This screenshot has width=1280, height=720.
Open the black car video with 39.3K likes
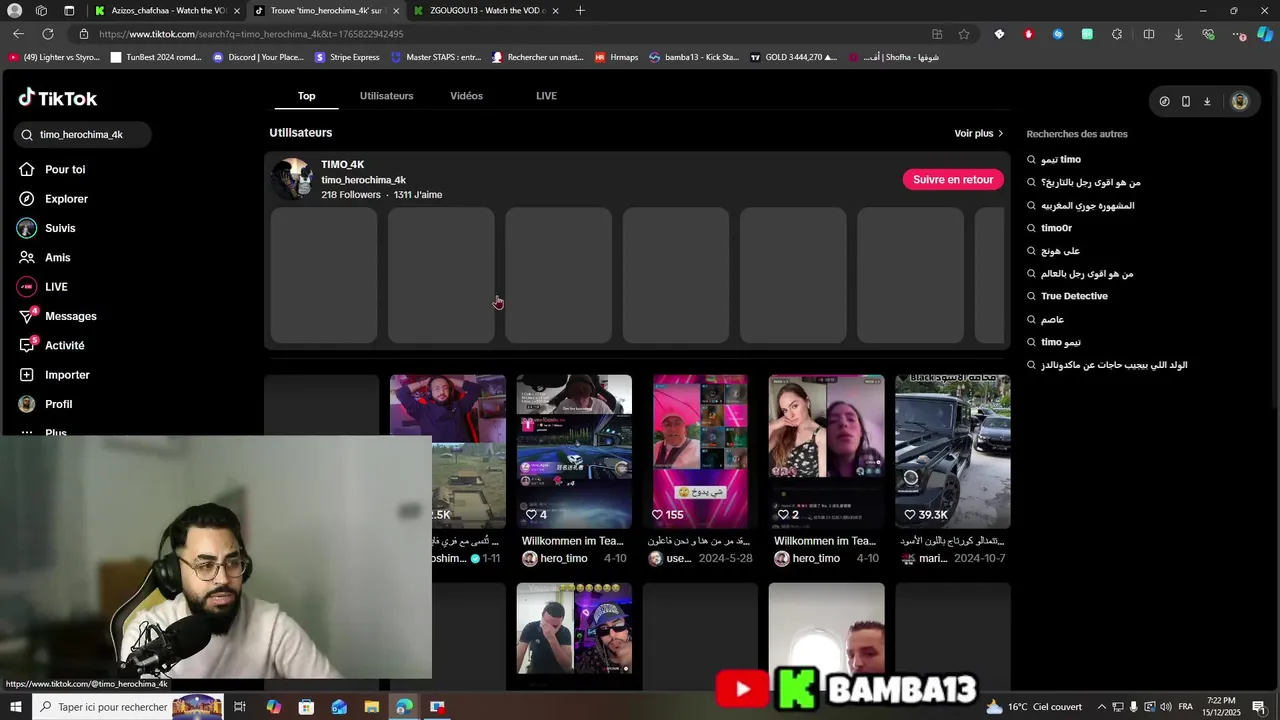coord(953,451)
